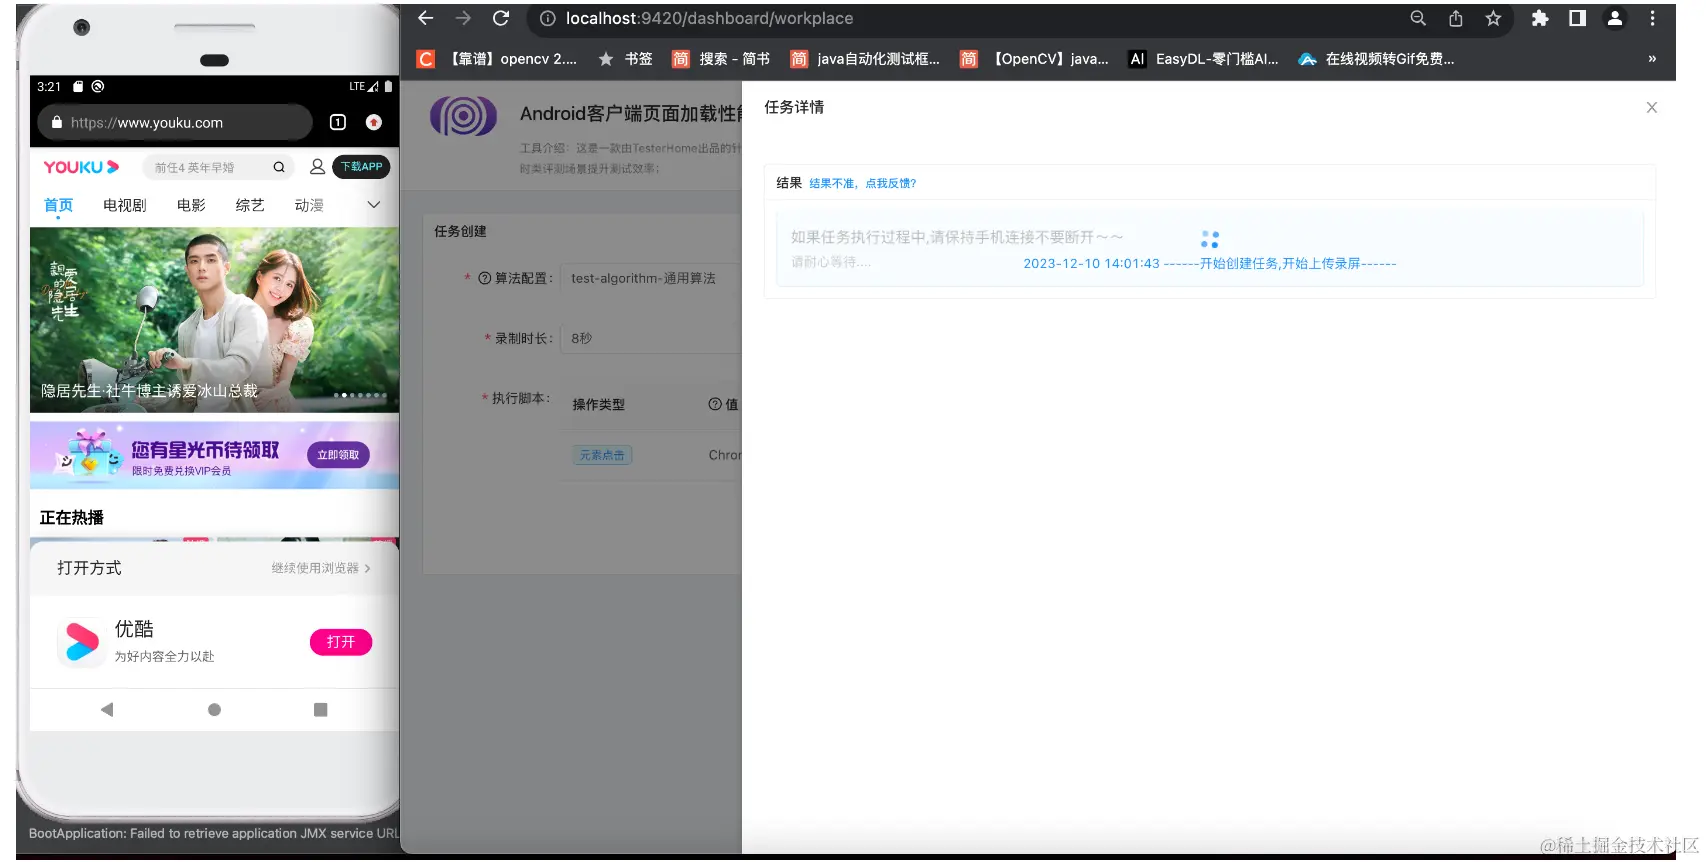The height and width of the screenshot is (862, 1706).
Task: Click the pink 打开 button for 优酷
Action: pyautogui.click(x=341, y=642)
